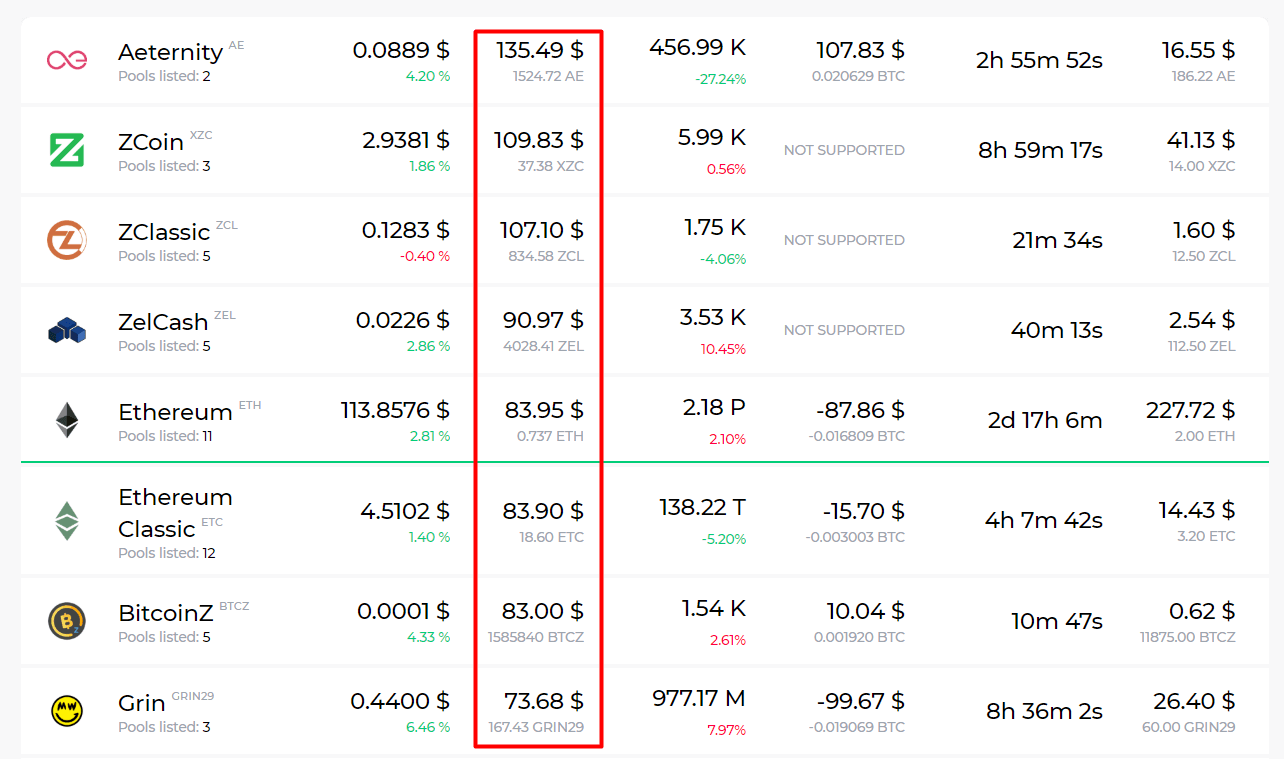Click the blue ZelCash cubes icon
The height and width of the screenshot is (759, 1284).
pyautogui.click(x=67, y=330)
